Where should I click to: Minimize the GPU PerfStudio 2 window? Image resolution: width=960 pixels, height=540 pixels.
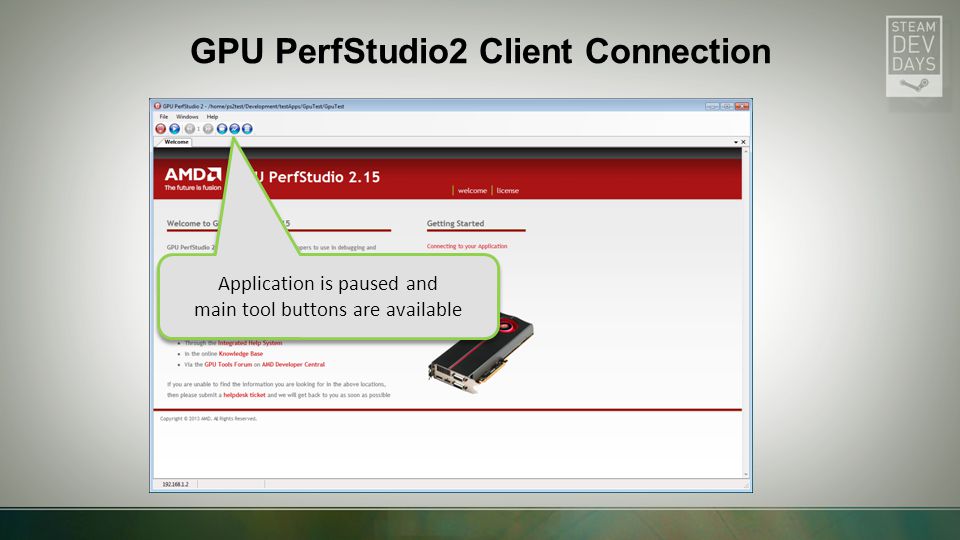coord(712,106)
